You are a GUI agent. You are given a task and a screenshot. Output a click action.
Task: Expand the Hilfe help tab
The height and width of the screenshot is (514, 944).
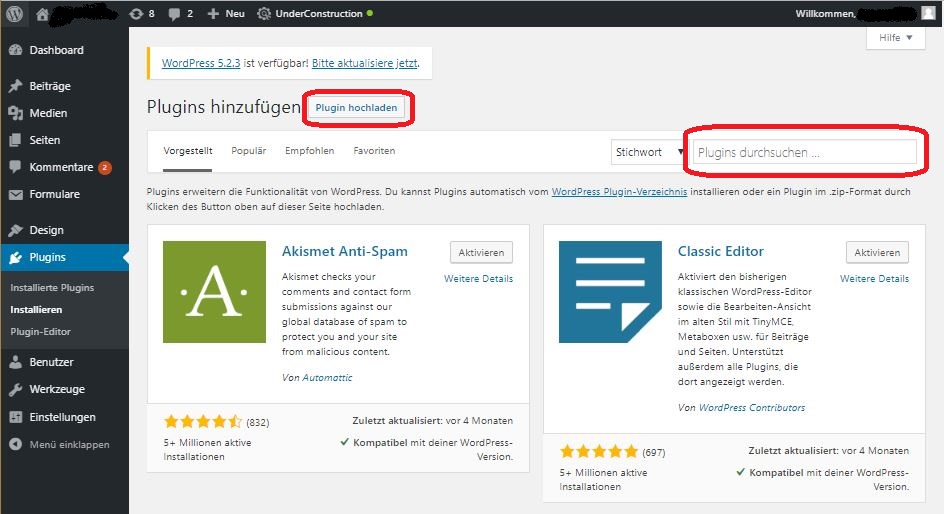[895, 37]
